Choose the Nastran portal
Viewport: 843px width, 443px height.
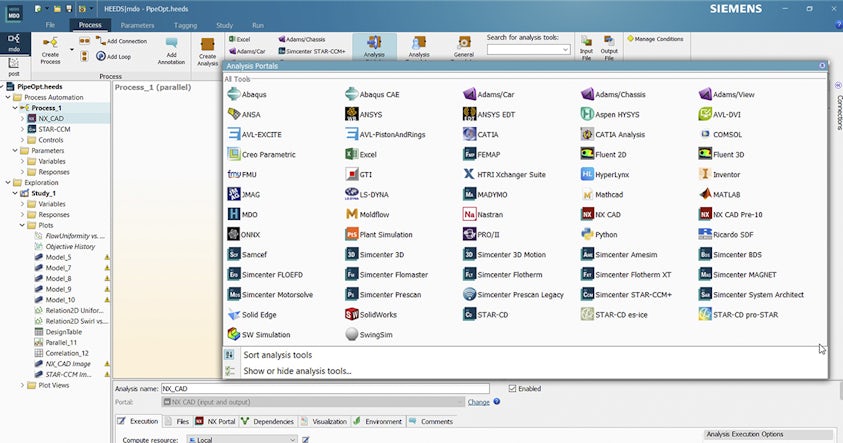[483, 214]
